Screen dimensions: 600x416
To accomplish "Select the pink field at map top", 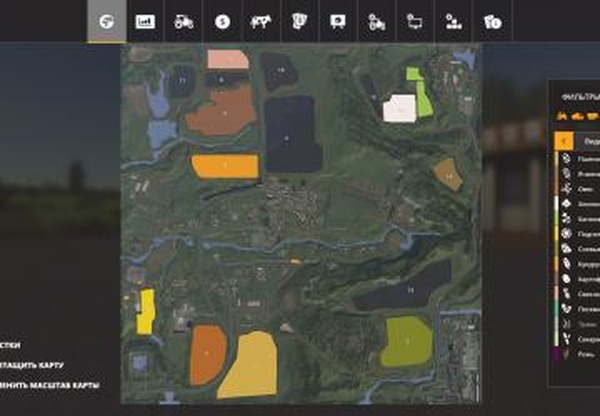I will [227, 59].
